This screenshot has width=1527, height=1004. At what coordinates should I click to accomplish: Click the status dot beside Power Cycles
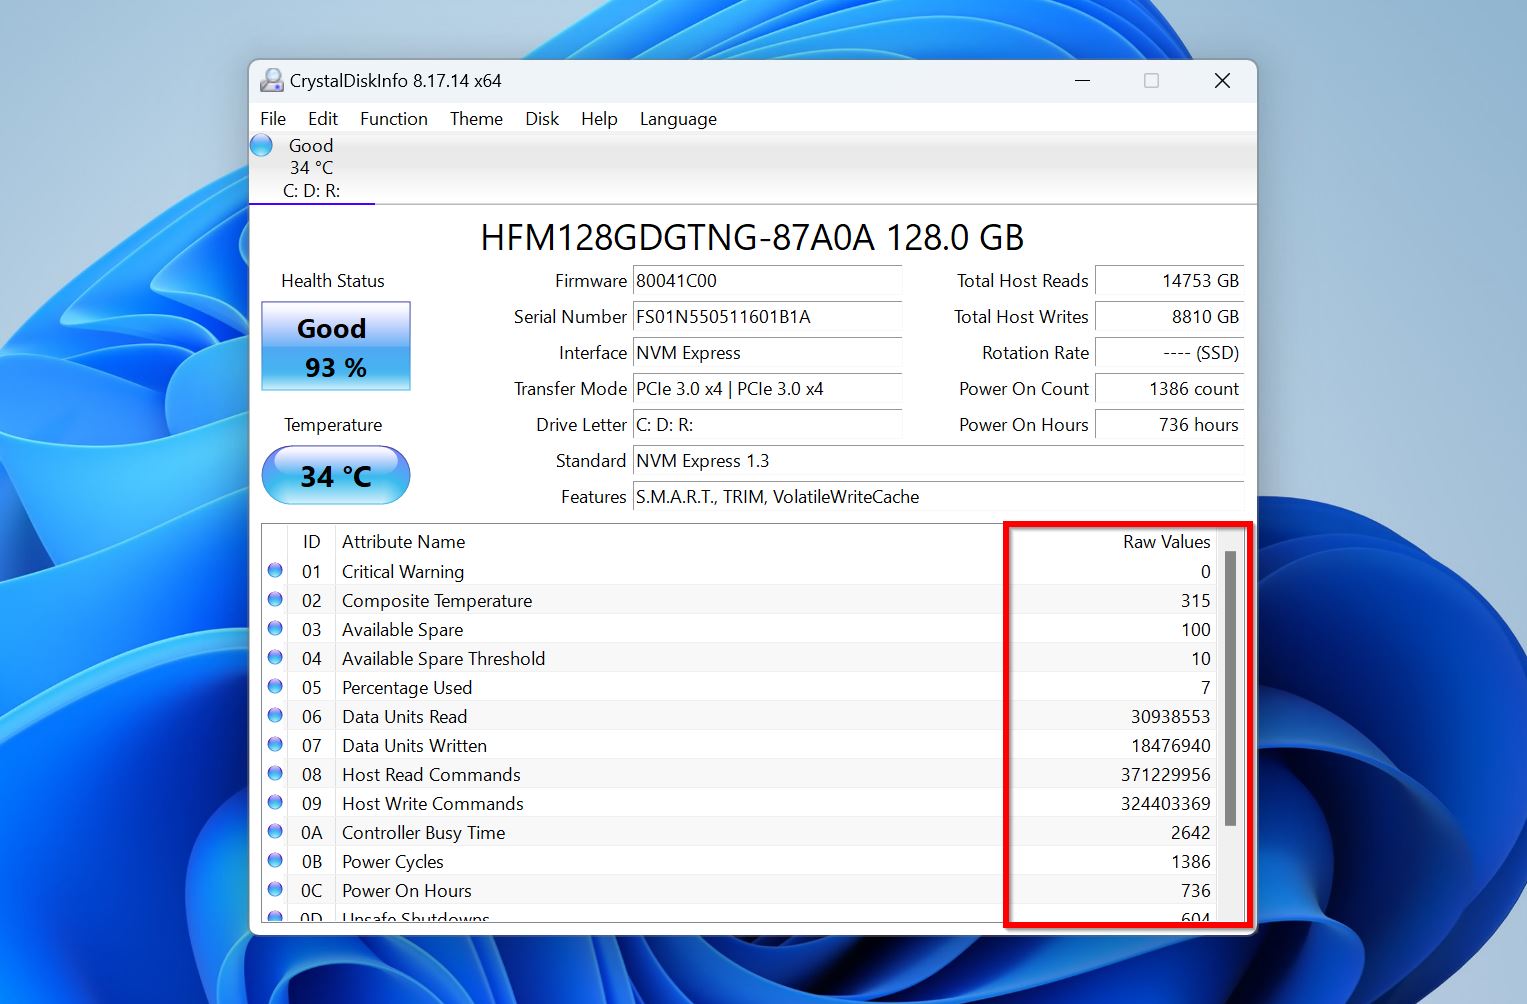pos(275,861)
